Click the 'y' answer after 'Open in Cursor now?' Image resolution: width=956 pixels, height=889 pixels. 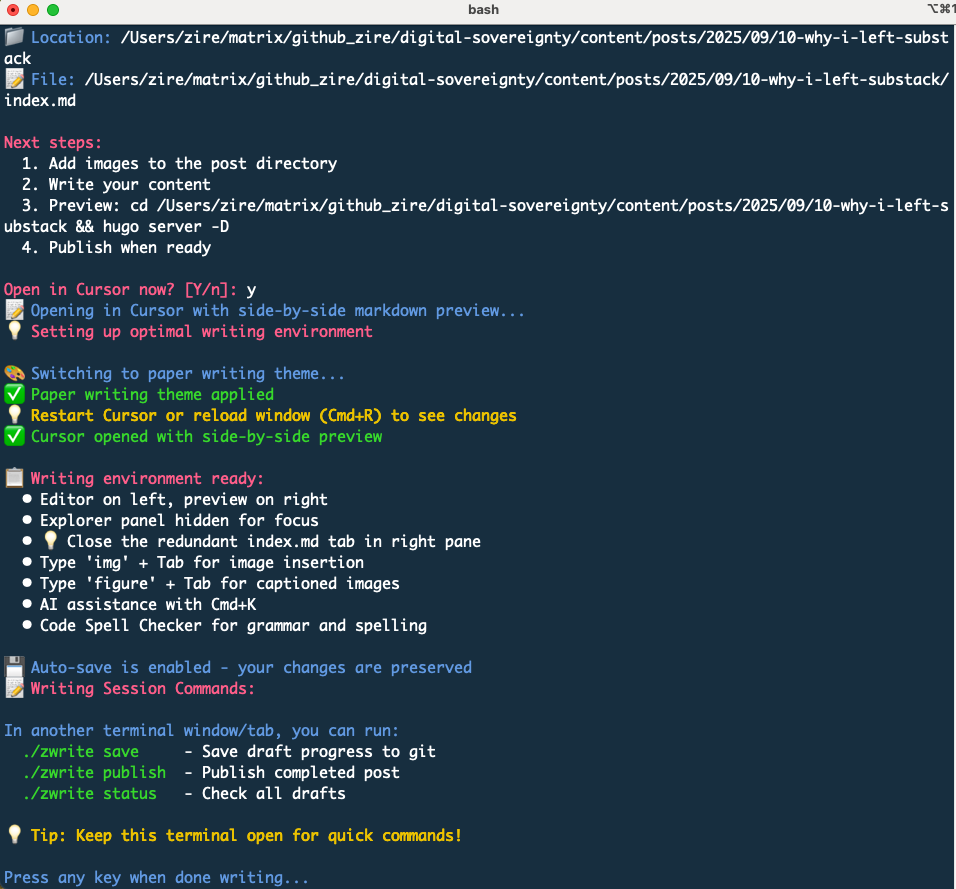coord(251,290)
